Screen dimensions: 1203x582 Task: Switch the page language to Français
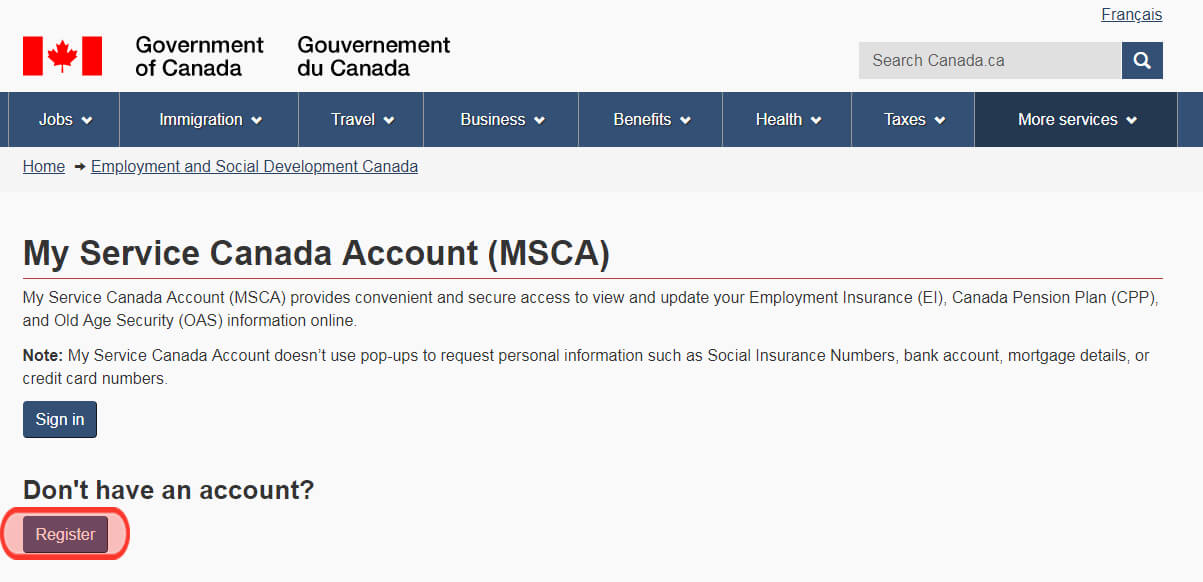click(x=1130, y=14)
